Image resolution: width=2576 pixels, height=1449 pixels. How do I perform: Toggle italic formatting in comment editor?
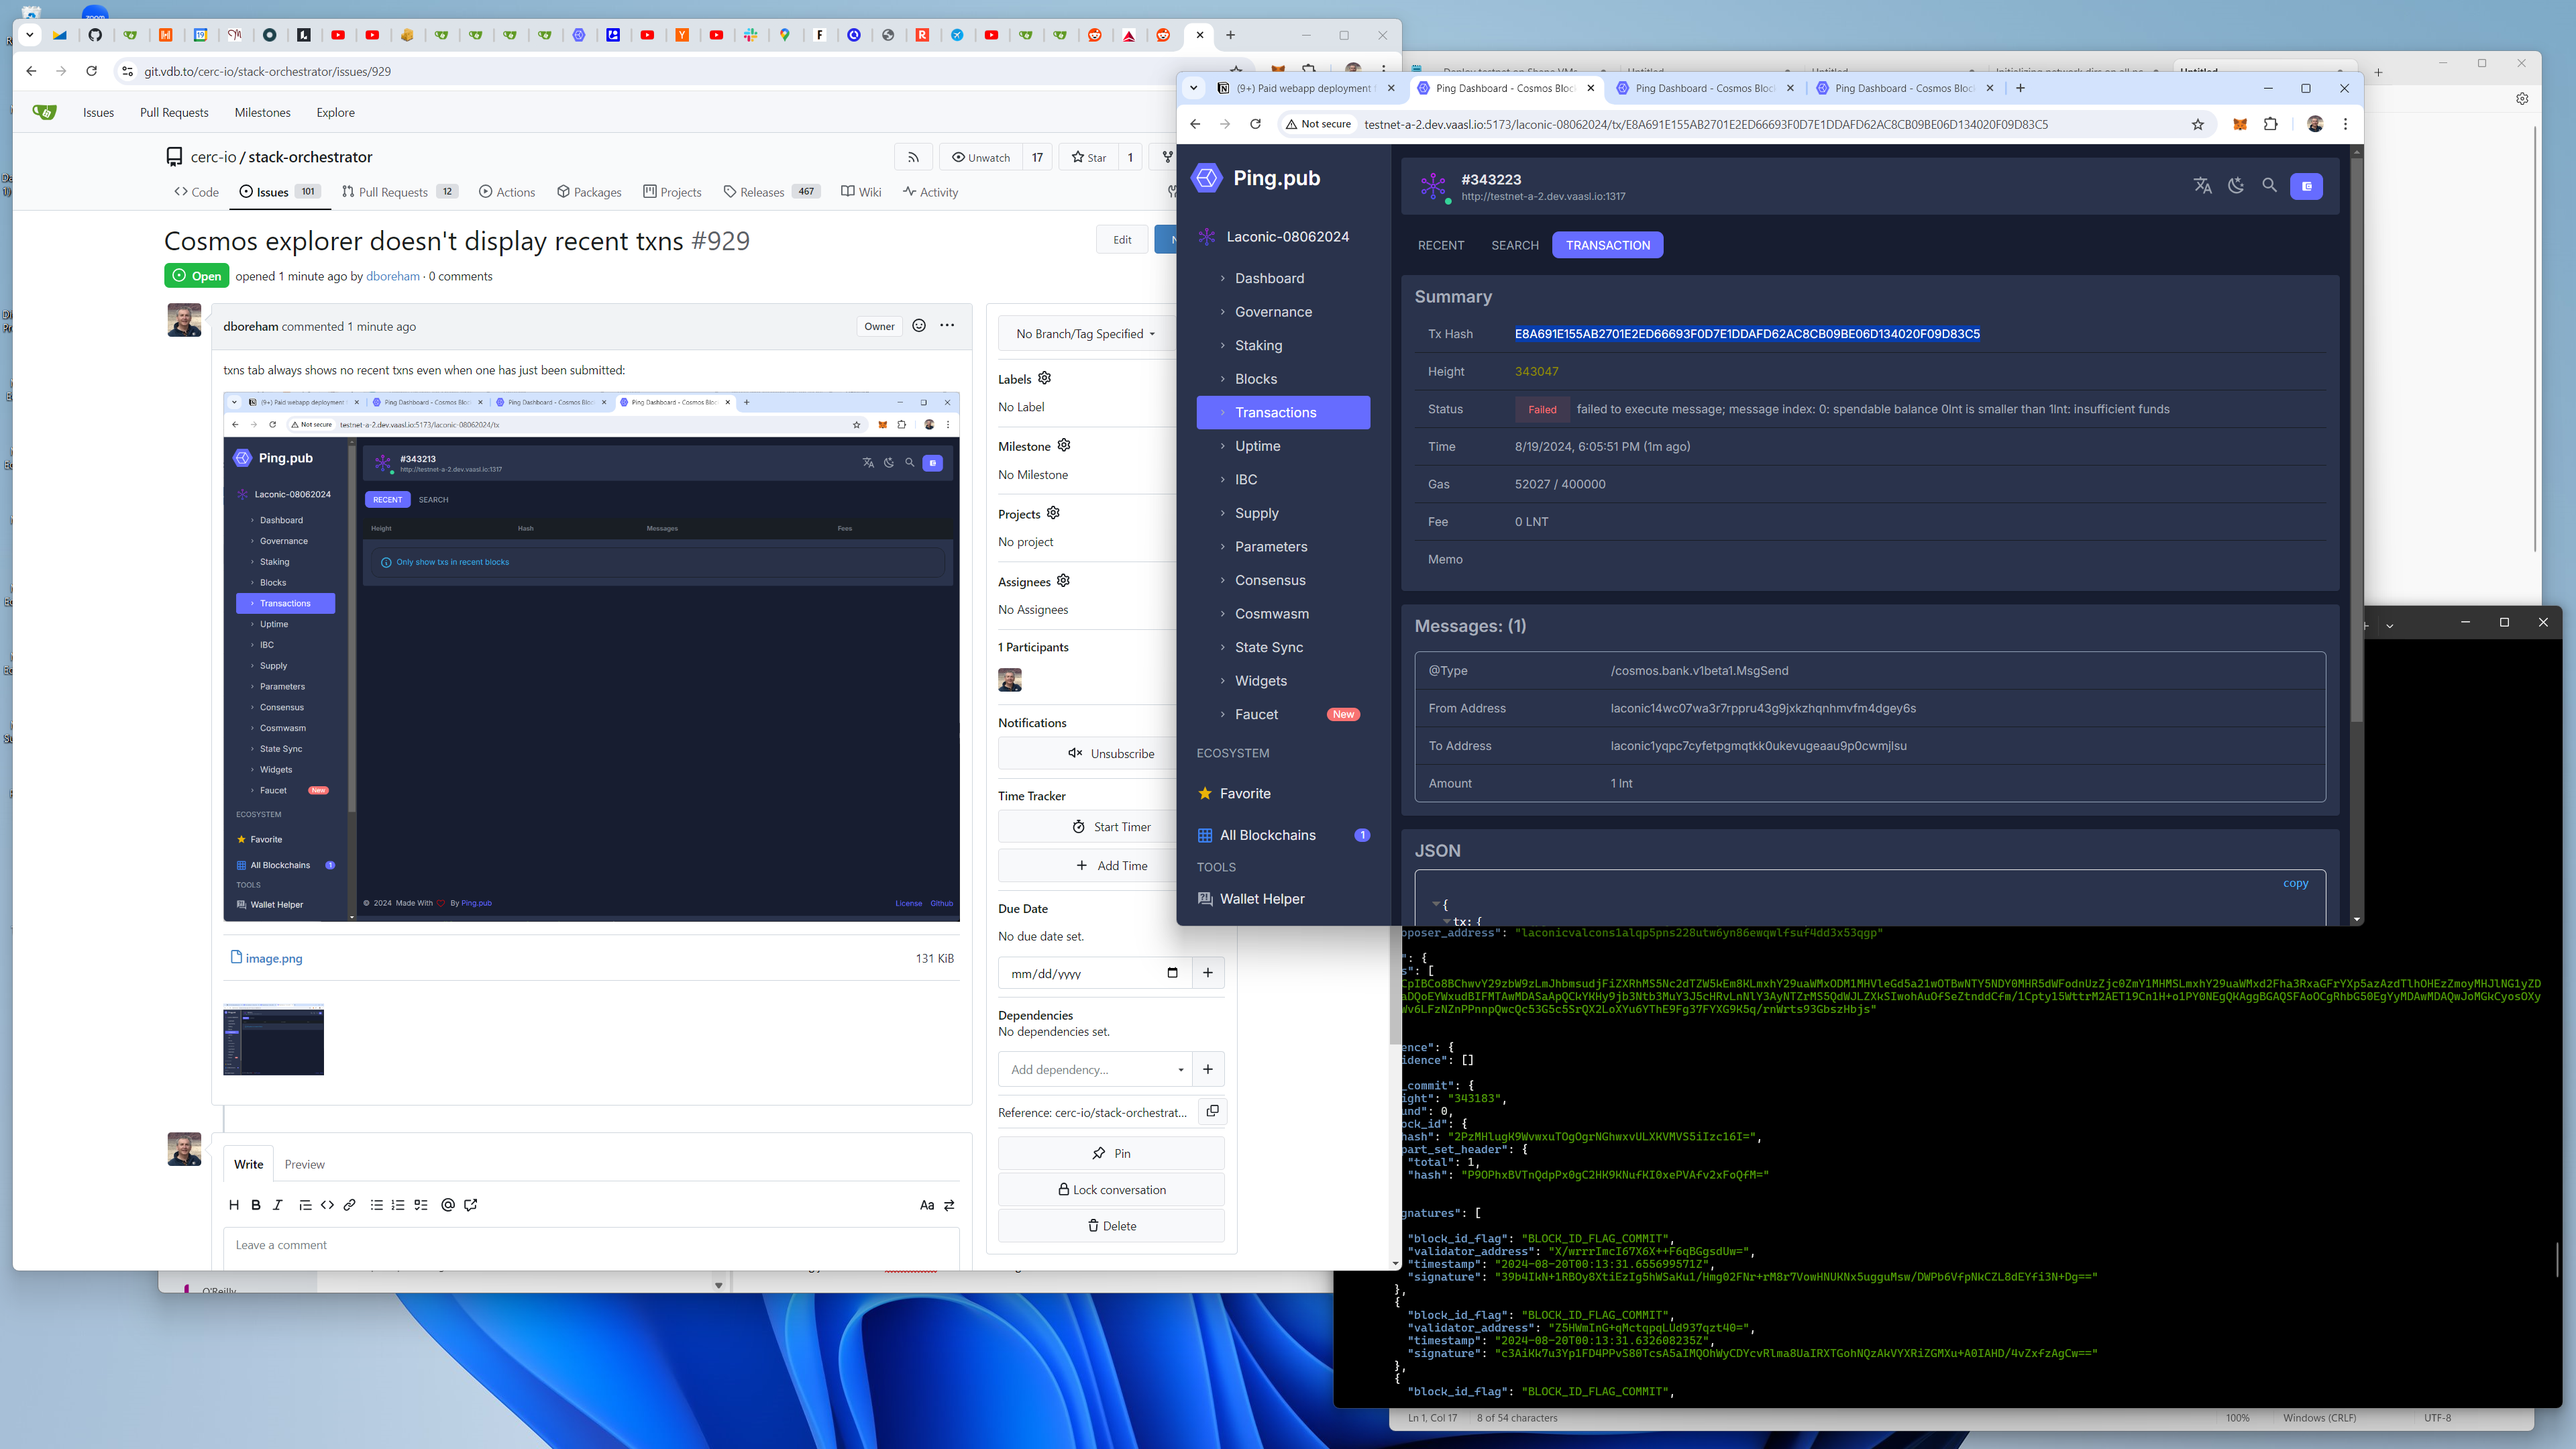point(278,1205)
